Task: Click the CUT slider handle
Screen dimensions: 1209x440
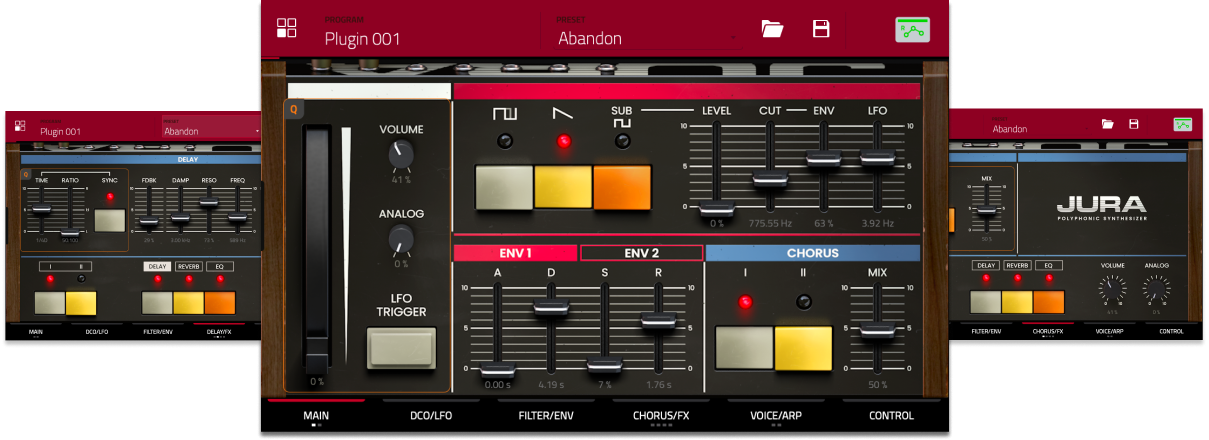Action: pyautogui.click(x=769, y=179)
